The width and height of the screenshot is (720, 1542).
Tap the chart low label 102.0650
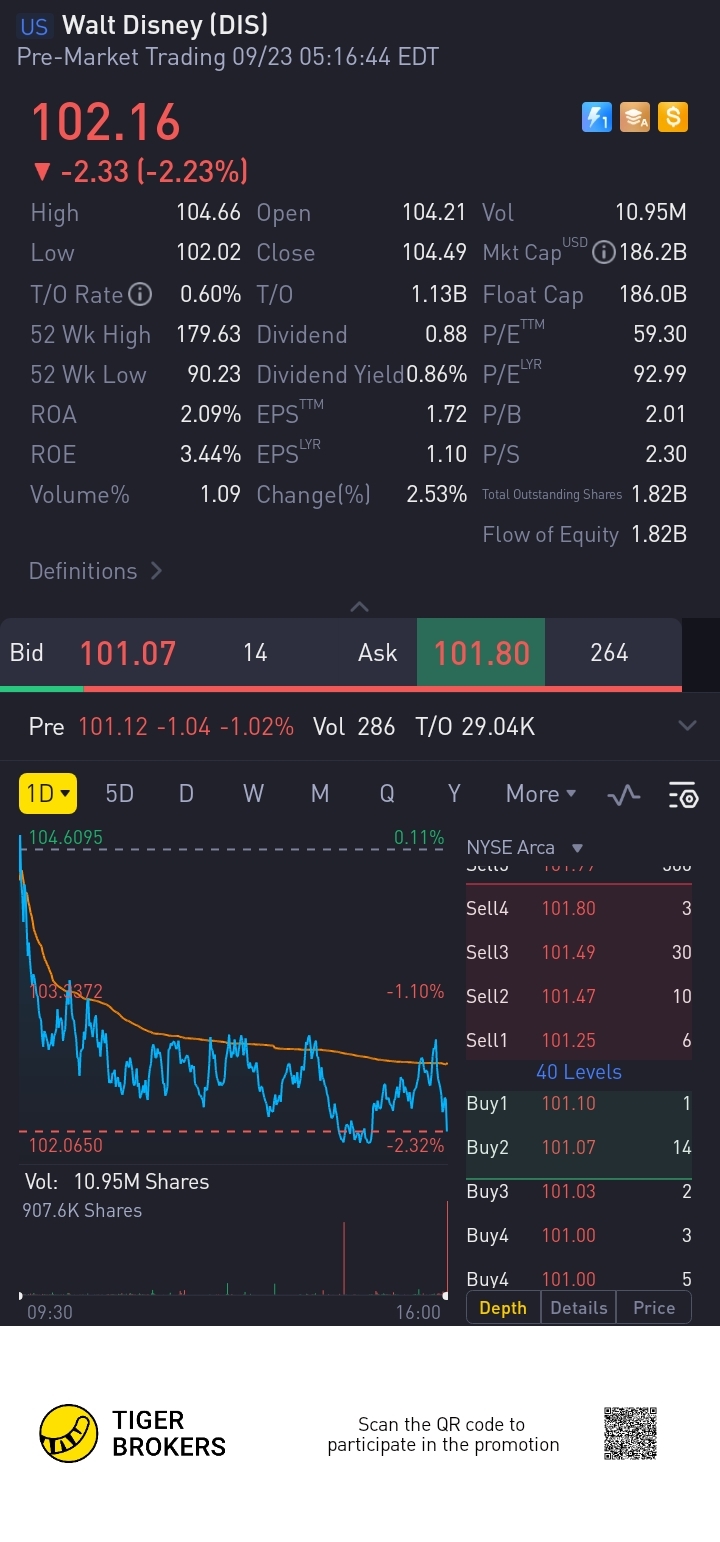(66, 1146)
